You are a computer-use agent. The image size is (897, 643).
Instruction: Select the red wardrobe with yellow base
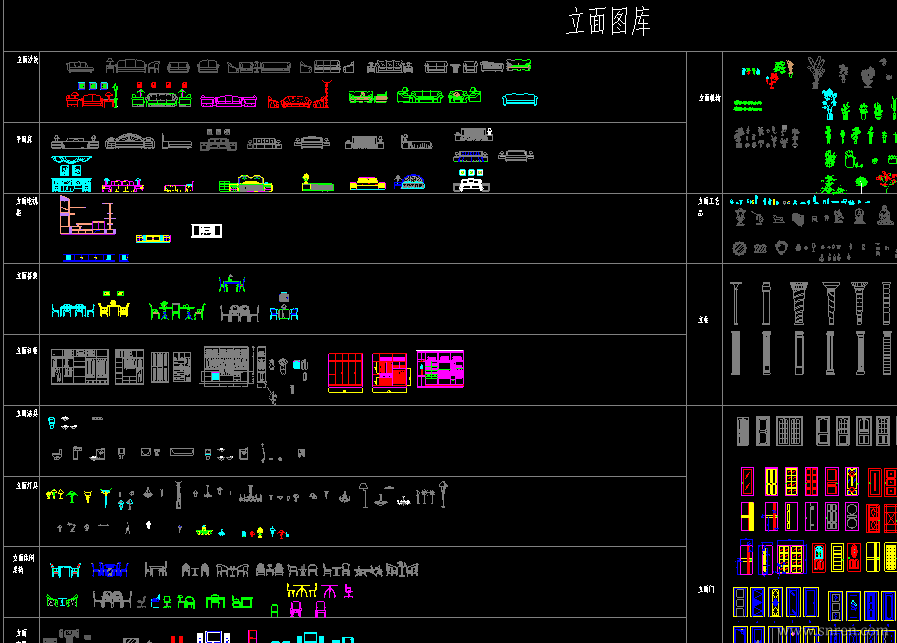pos(345,373)
